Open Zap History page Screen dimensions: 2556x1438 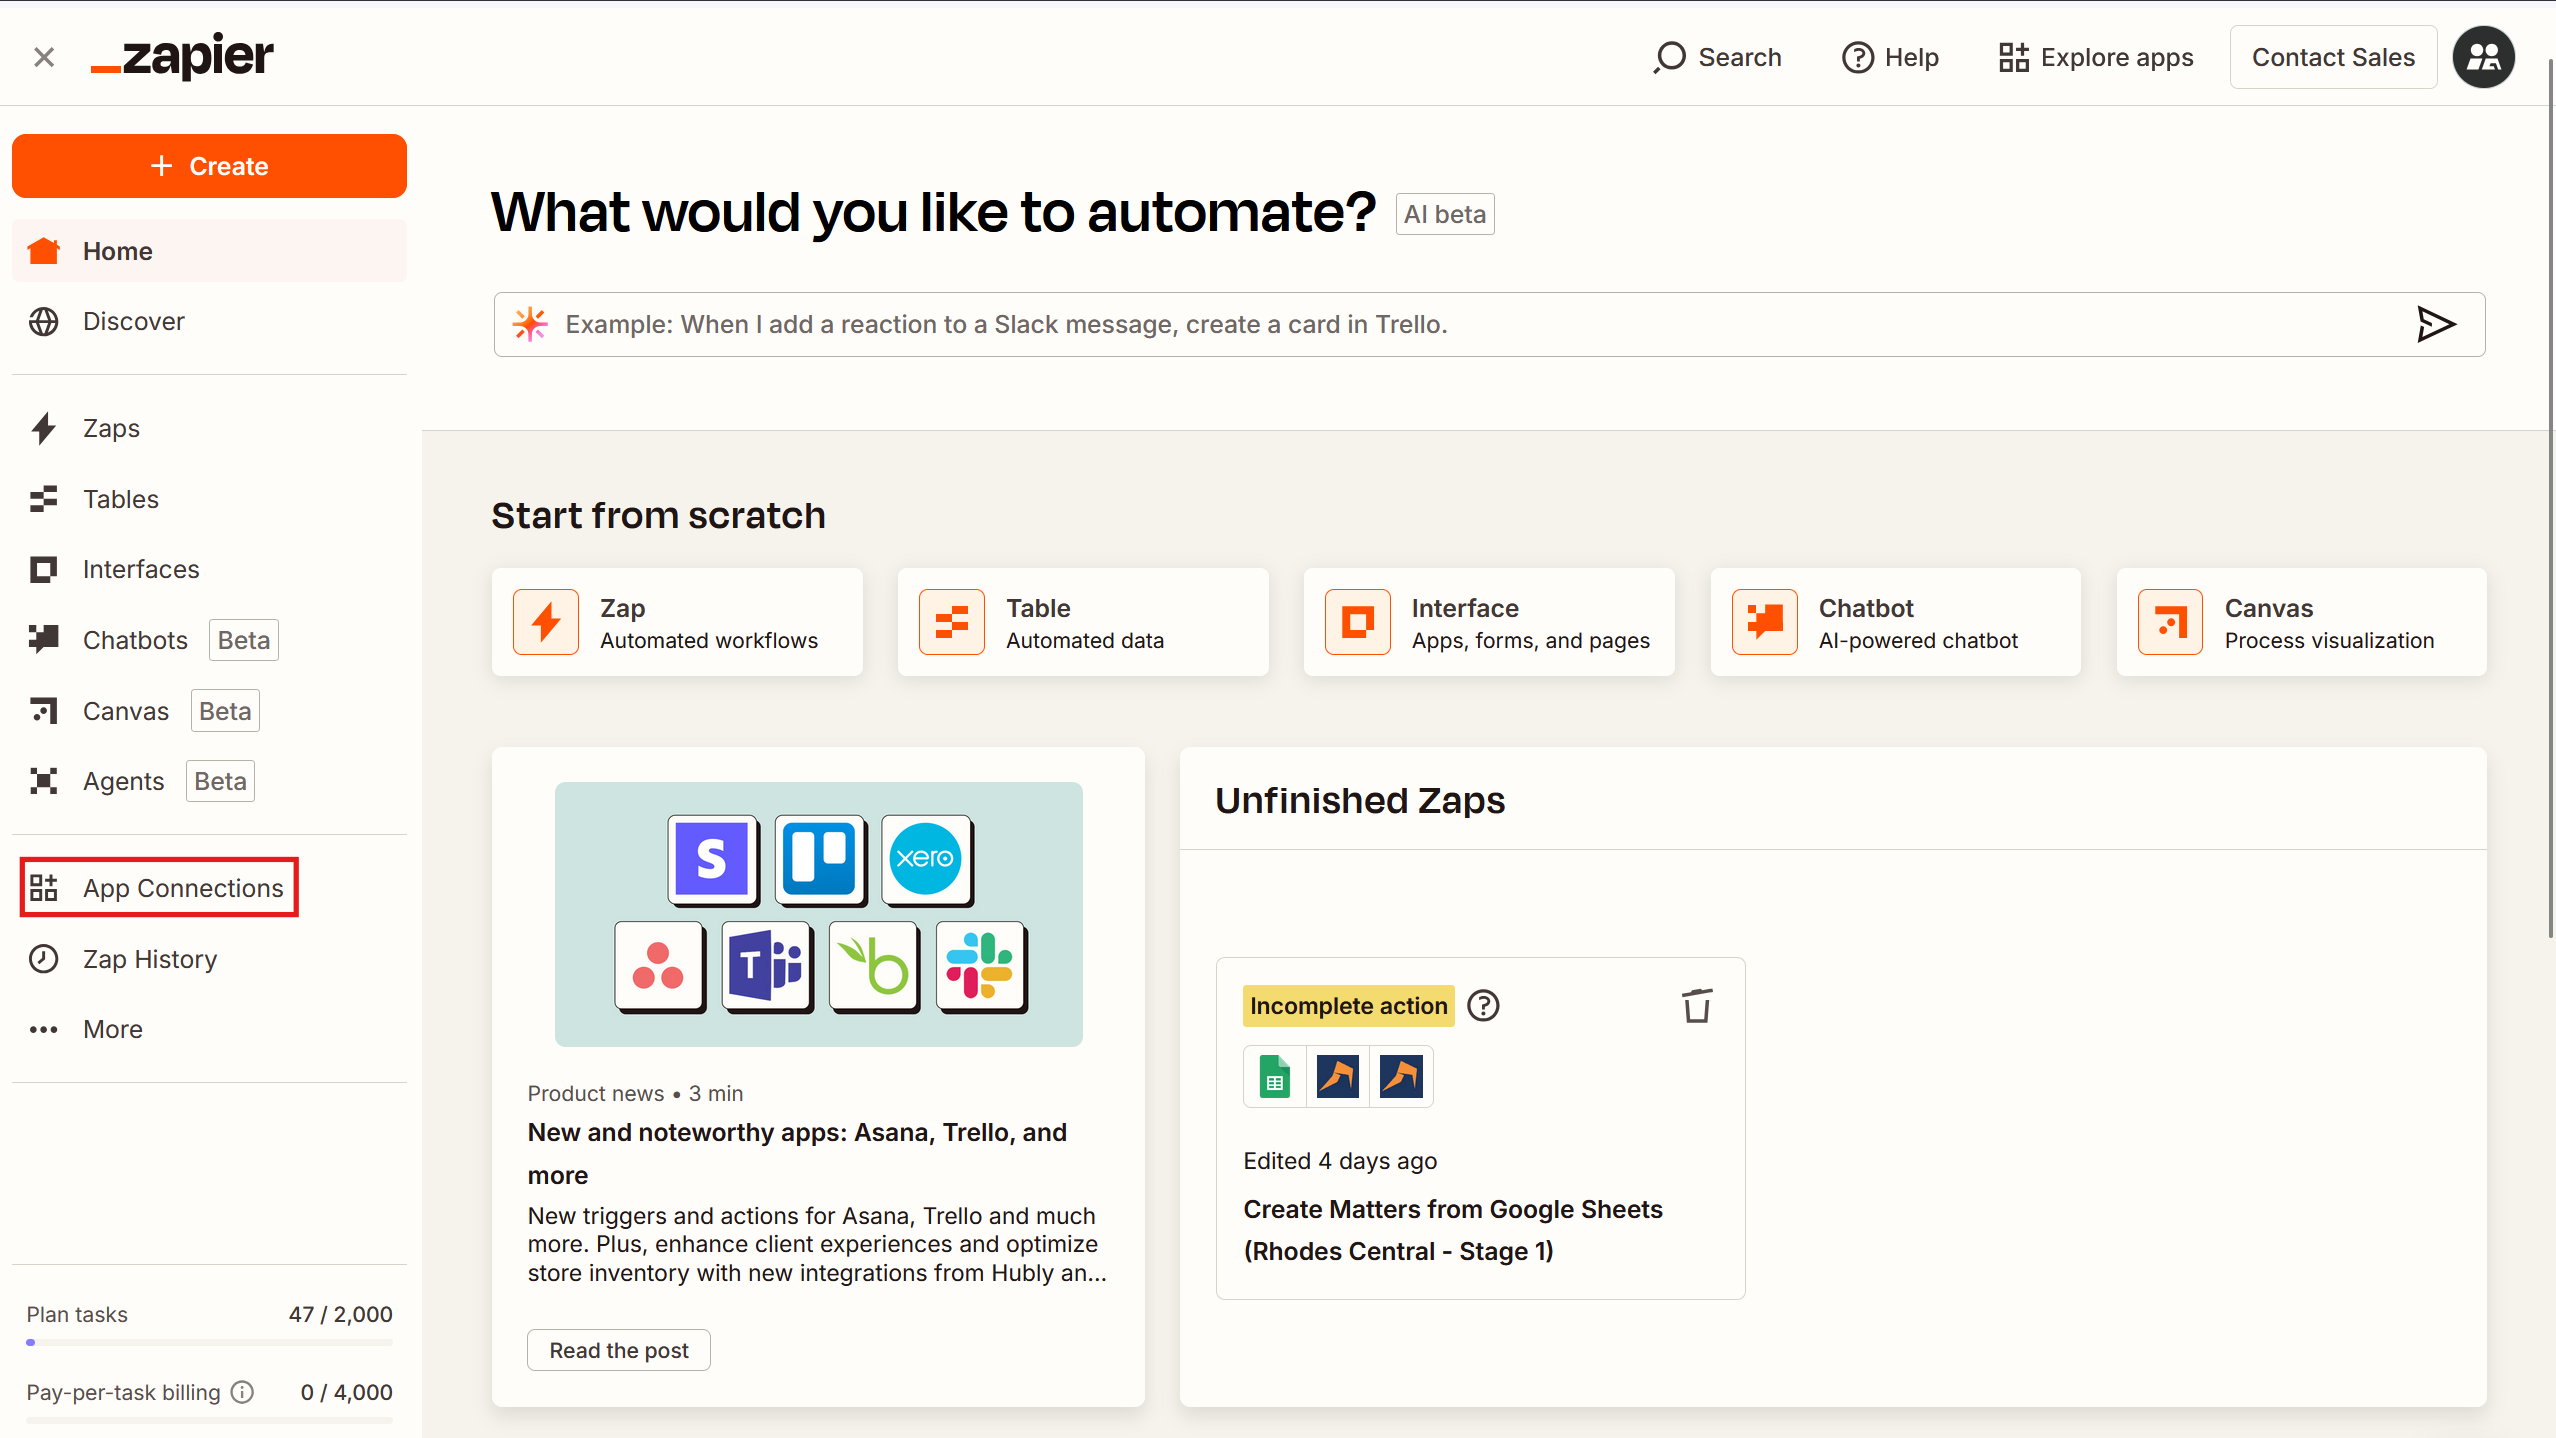click(150, 959)
